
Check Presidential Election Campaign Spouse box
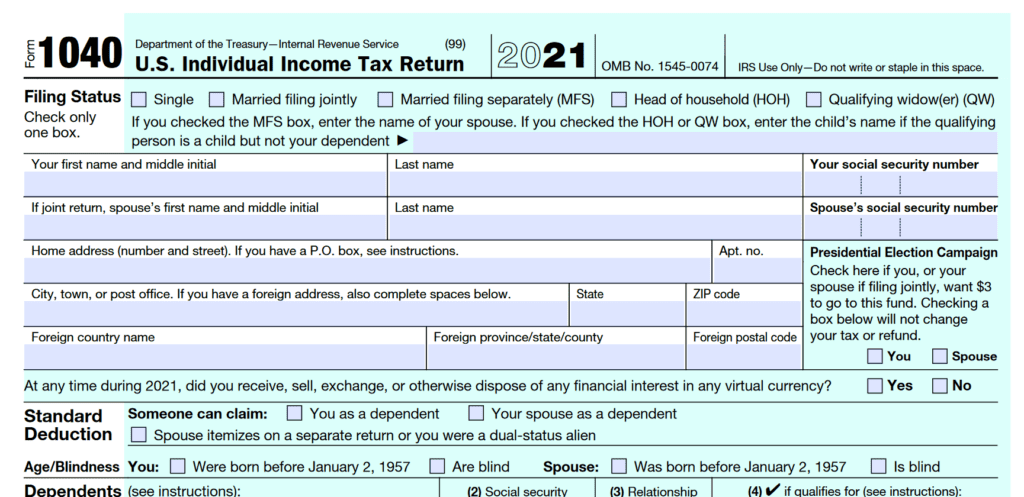coord(940,356)
